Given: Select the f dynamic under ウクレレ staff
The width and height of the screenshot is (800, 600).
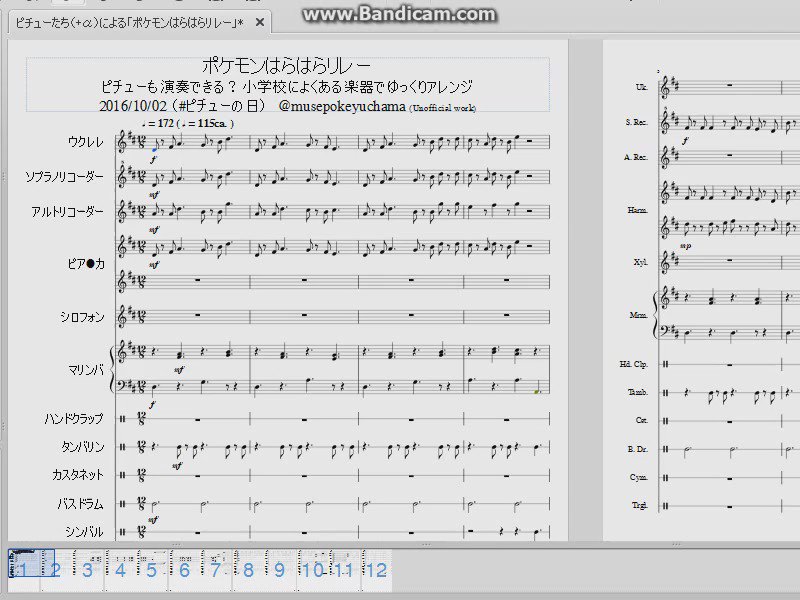Looking at the screenshot, I should coord(153,160).
